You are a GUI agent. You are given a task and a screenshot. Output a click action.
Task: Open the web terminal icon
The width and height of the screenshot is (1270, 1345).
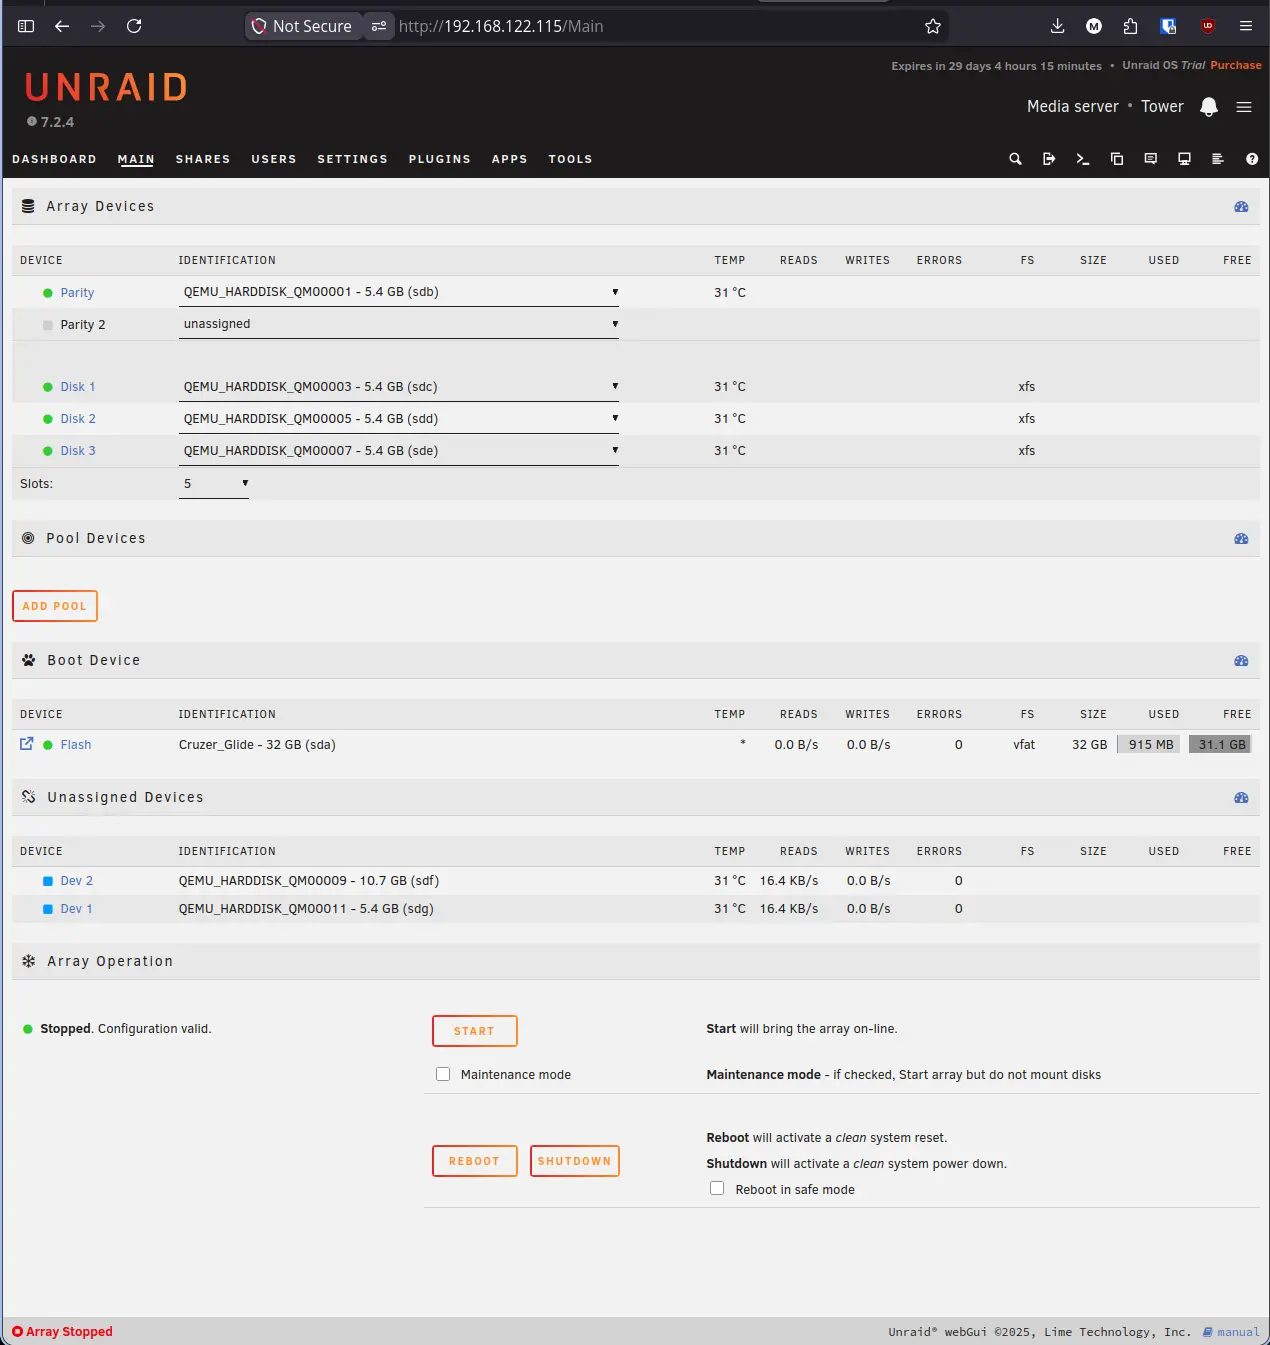[x=1083, y=159]
